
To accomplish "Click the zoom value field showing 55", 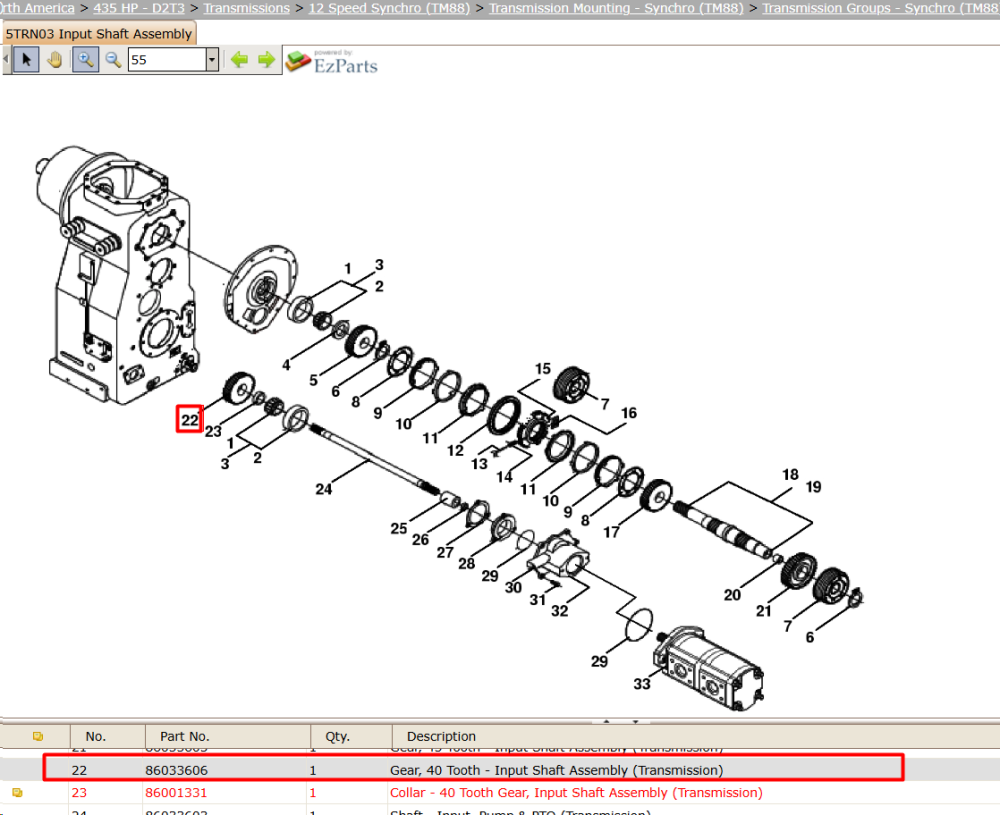I will click(x=167, y=60).
